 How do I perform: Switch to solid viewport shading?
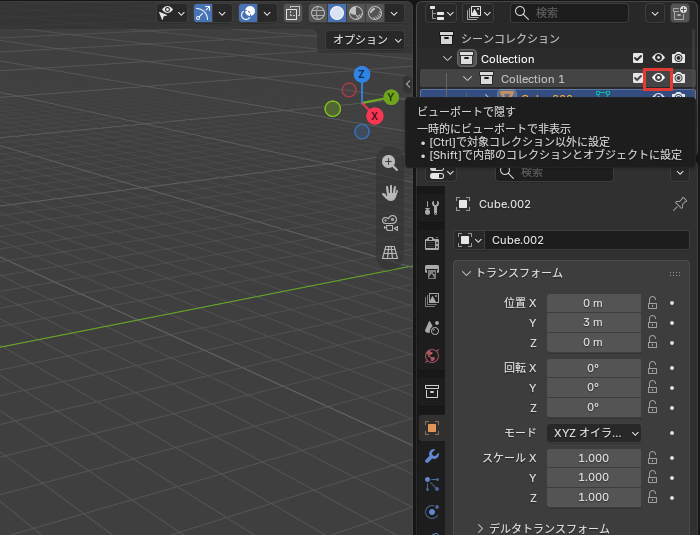pyautogui.click(x=337, y=13)
